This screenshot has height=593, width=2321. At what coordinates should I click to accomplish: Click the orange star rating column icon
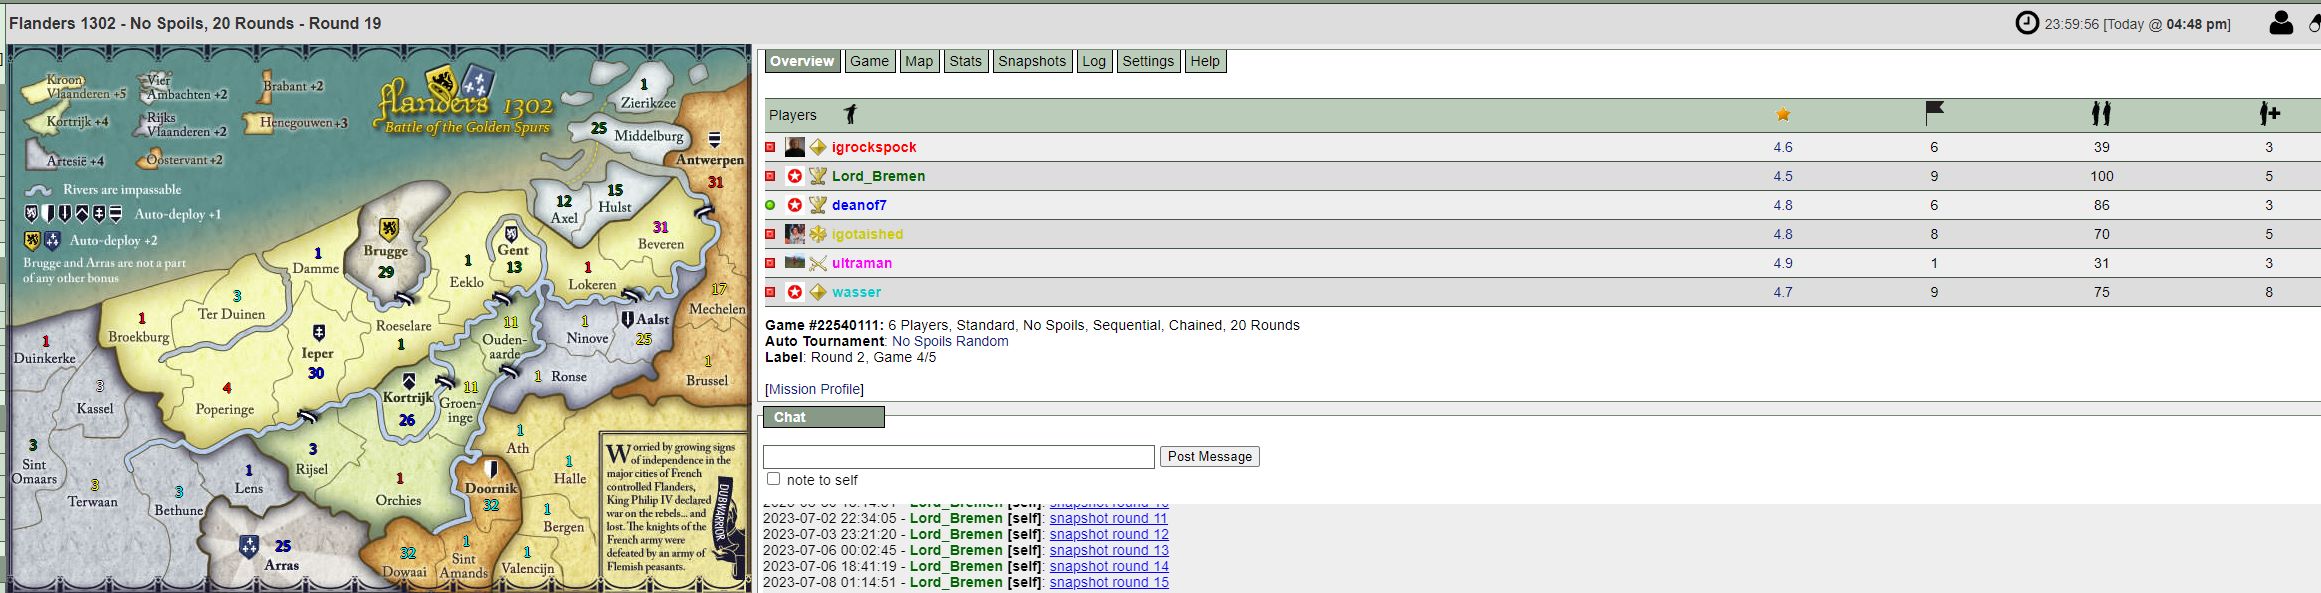tap(1782, 115)
